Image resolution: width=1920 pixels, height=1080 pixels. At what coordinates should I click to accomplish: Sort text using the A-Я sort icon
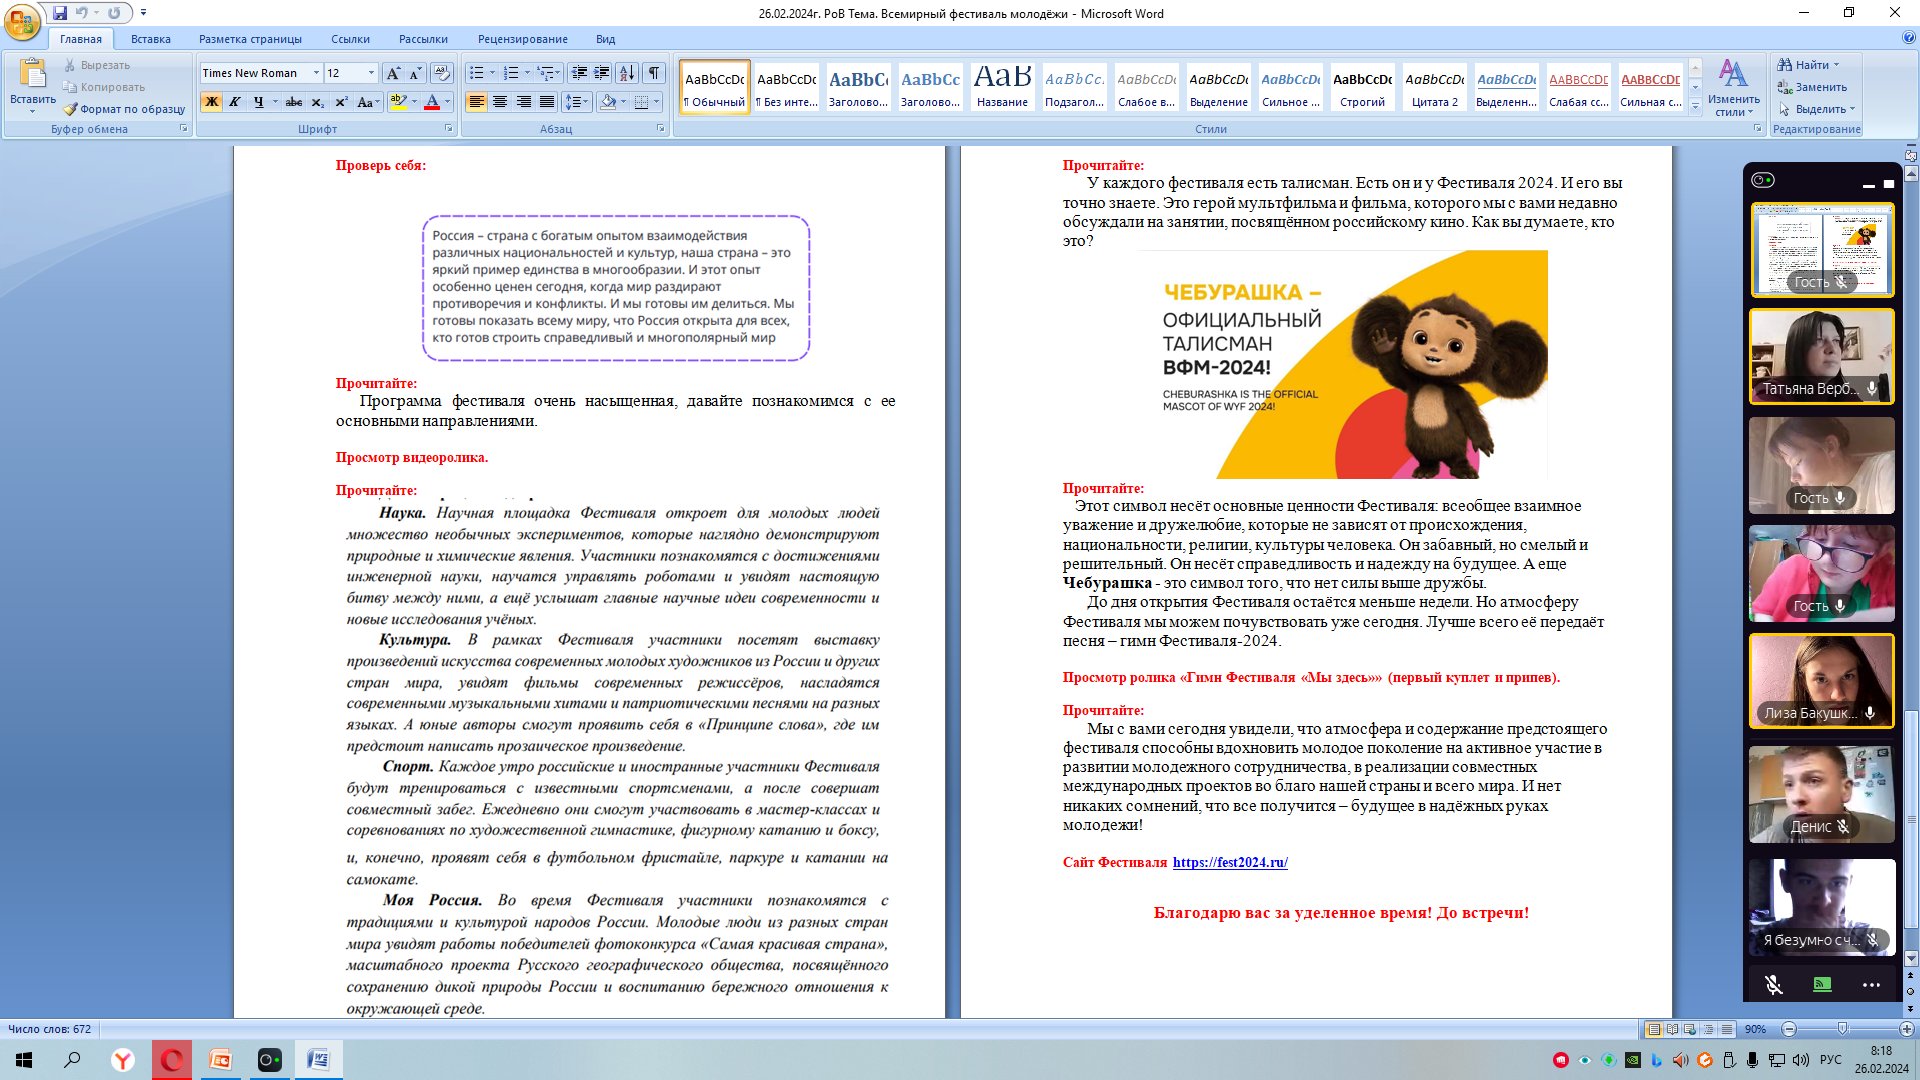tap(627, 73)
